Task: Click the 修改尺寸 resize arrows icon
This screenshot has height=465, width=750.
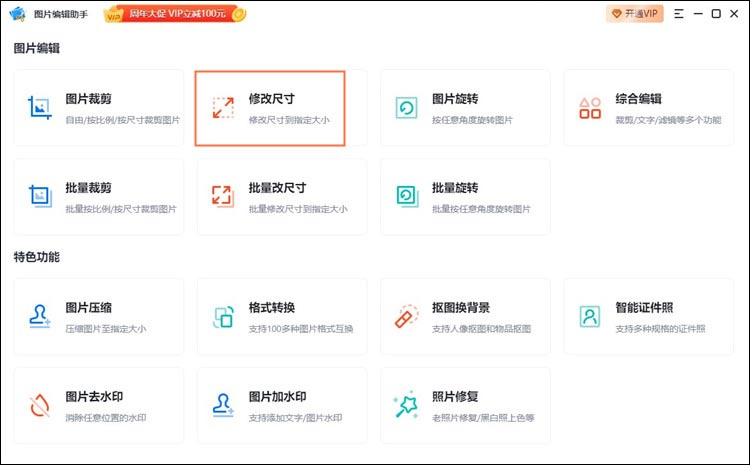Action: pyautogui.click(x=223, y=108)
